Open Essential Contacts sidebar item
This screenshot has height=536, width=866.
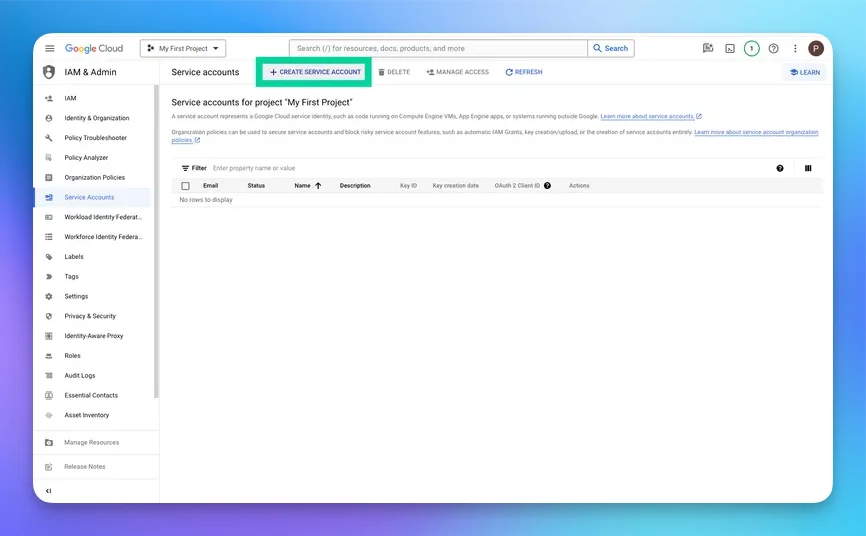tap(92, 396)
